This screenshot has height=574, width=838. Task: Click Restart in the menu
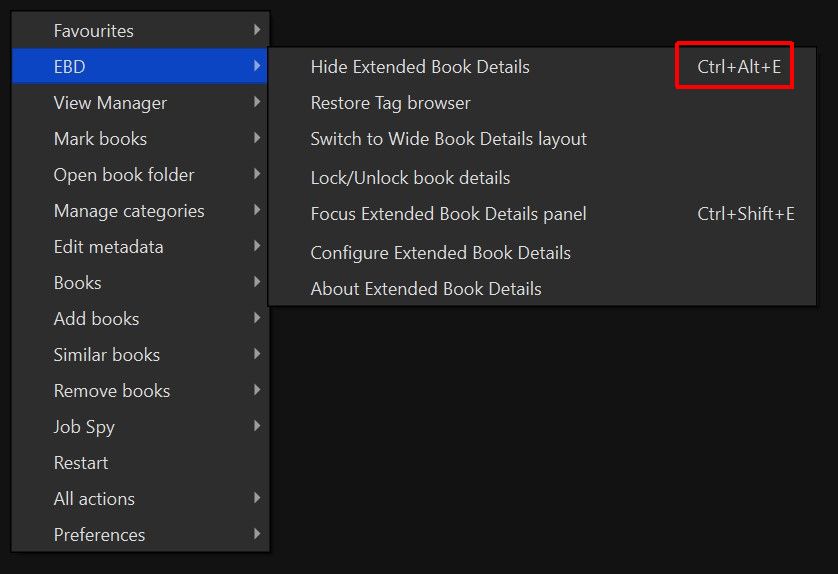tap(81, 463)
